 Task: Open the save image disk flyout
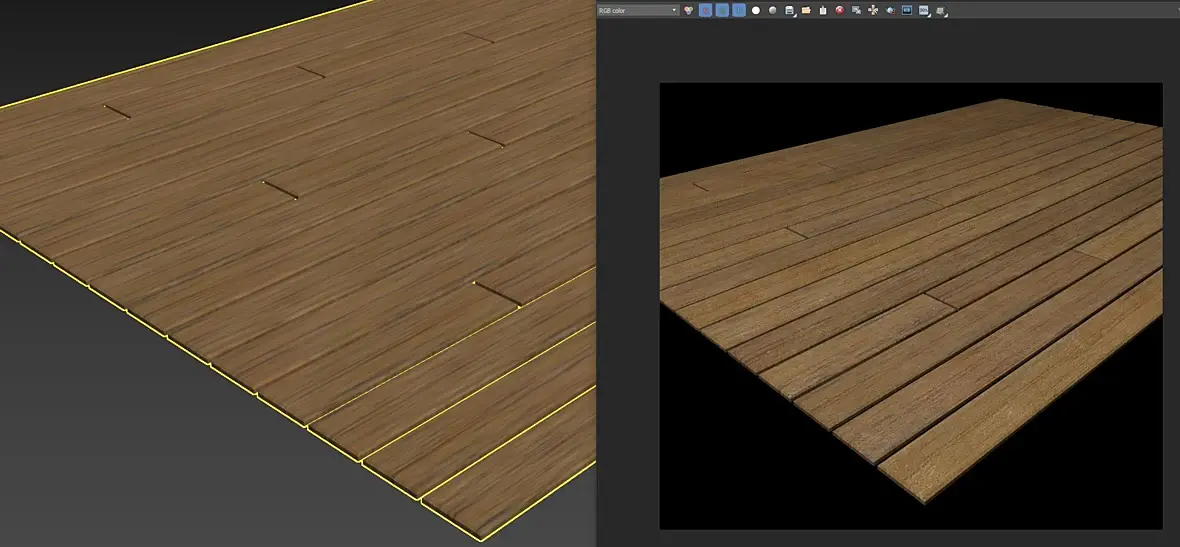[x=789, y=10]
